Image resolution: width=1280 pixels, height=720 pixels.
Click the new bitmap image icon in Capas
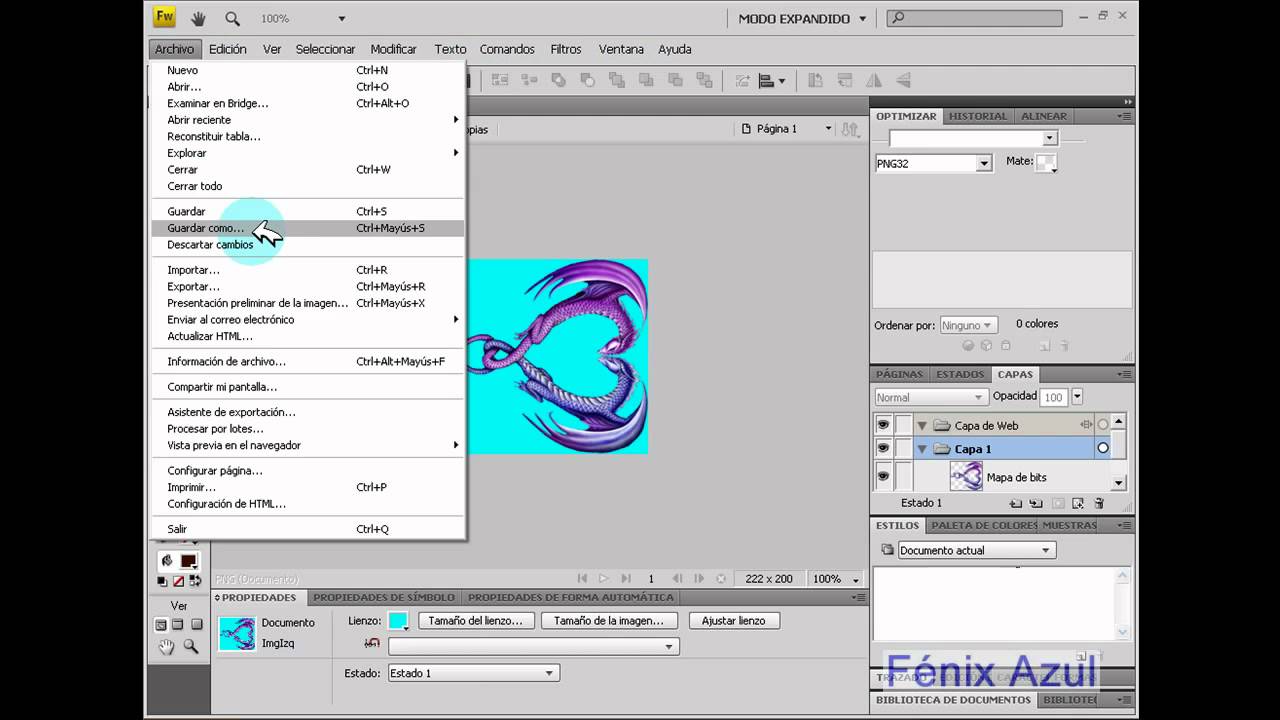pyautogui.click(x=1078, y=504)
